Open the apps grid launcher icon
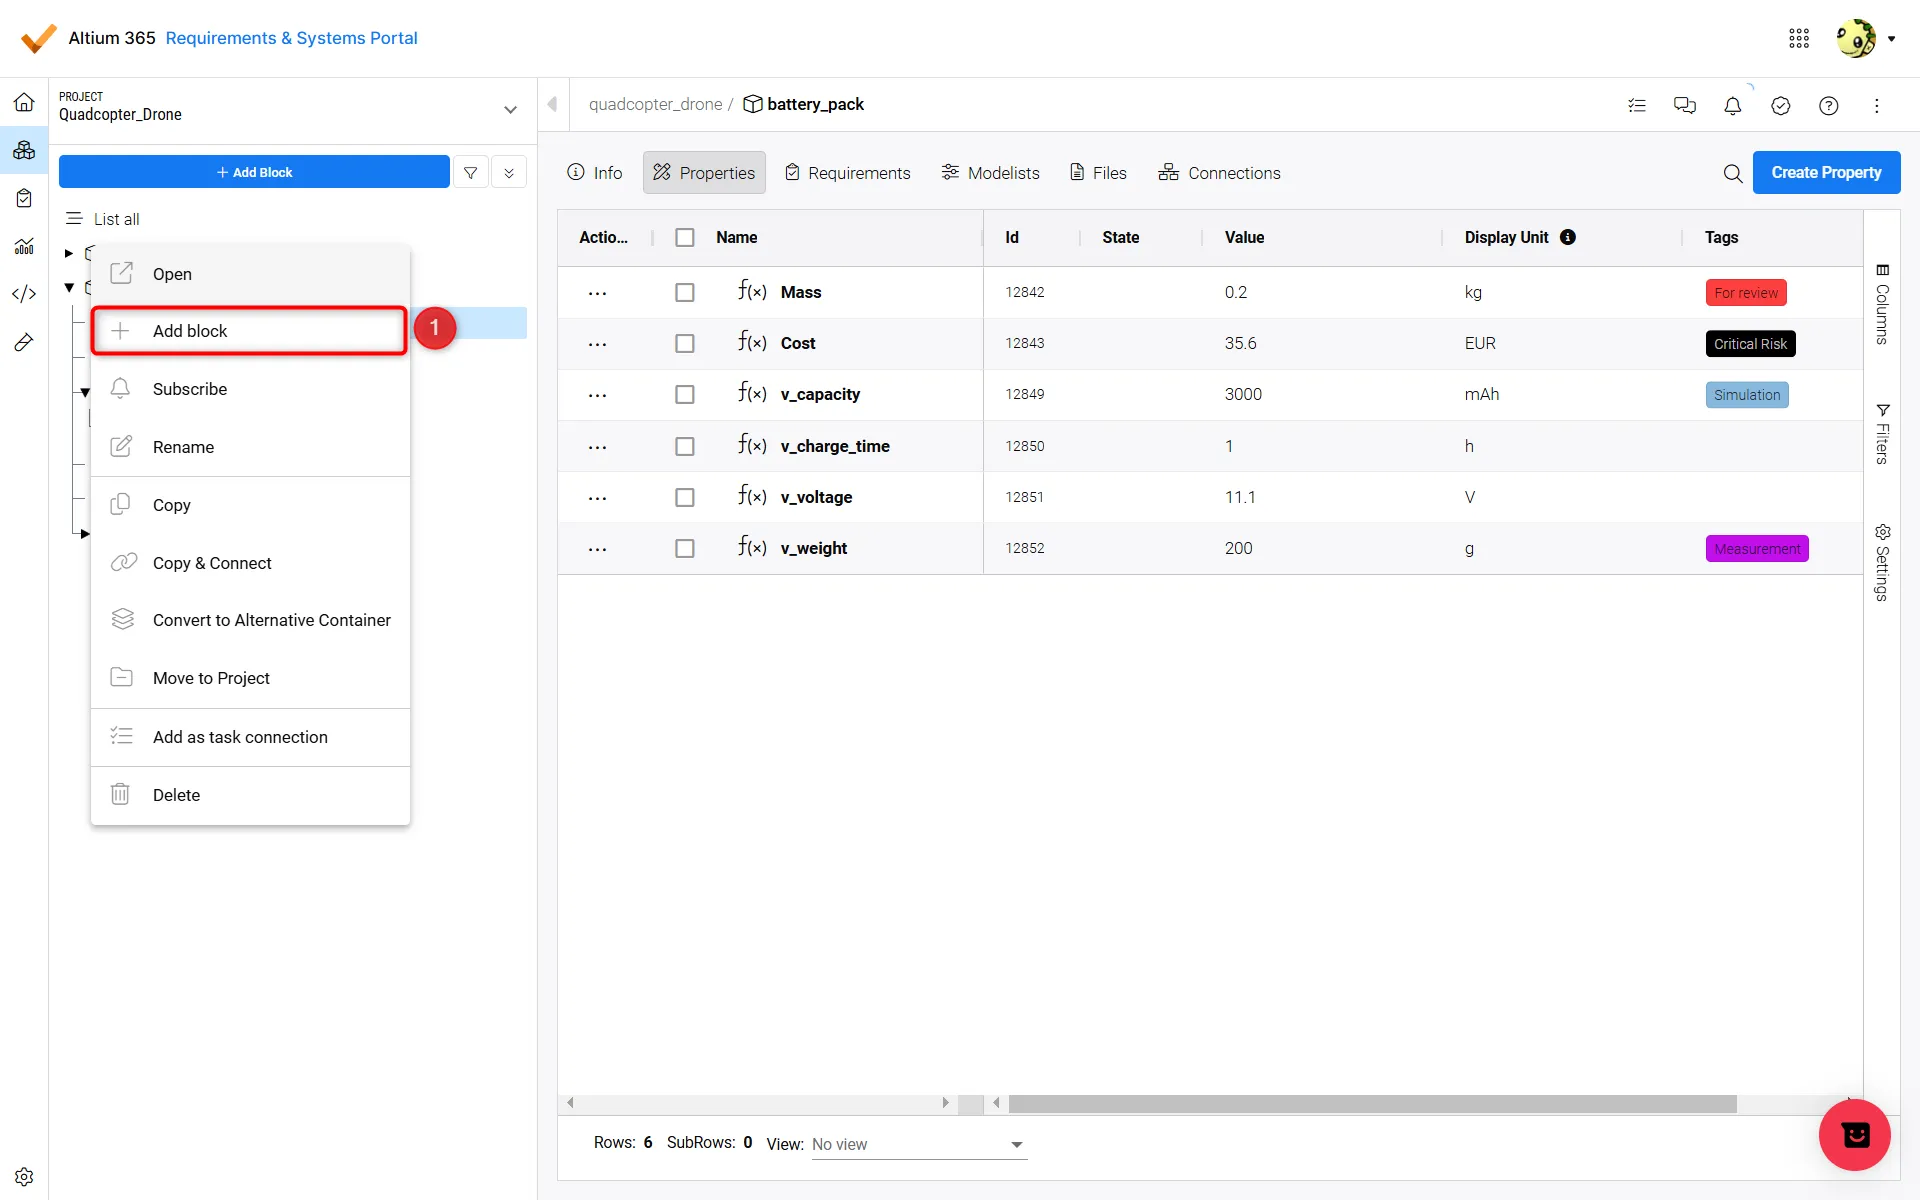The width and height of the screenshot is (1920, 1200). click(1799, 38)
